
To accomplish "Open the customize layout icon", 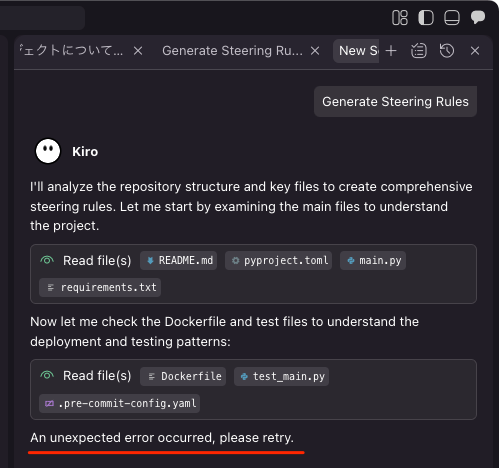I will point(400,17).
